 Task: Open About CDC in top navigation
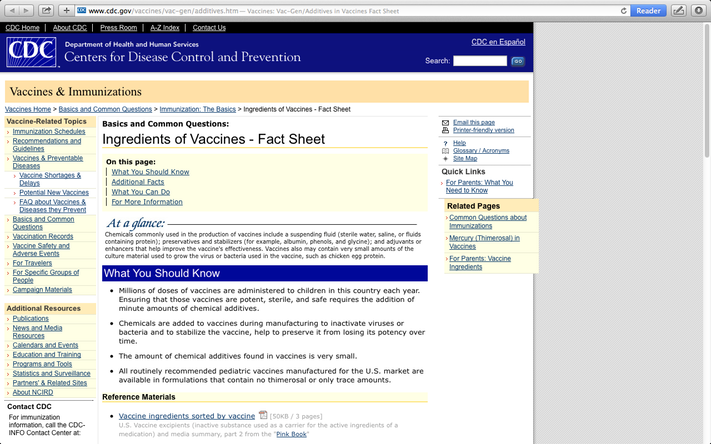(x=70, y=28)
